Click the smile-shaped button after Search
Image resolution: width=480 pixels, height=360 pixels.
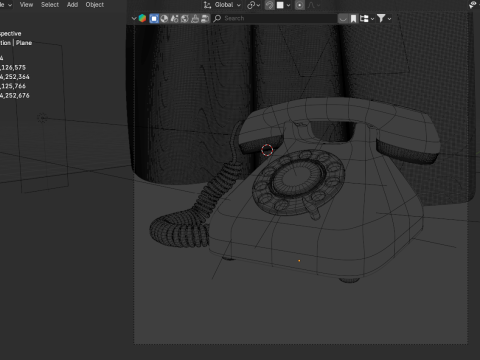(343, 18)
